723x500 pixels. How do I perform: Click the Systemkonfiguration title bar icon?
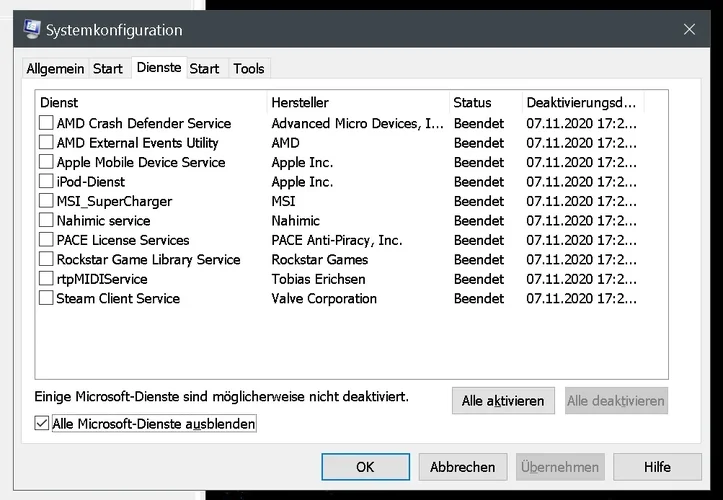coord(31,30)
